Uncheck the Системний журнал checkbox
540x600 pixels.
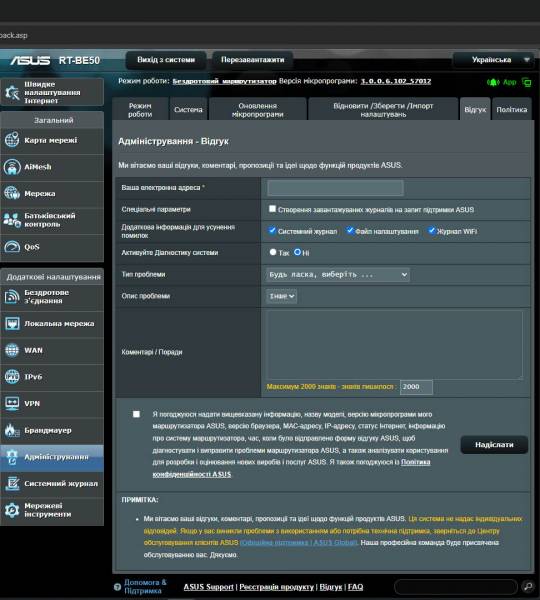click(272, 230)
